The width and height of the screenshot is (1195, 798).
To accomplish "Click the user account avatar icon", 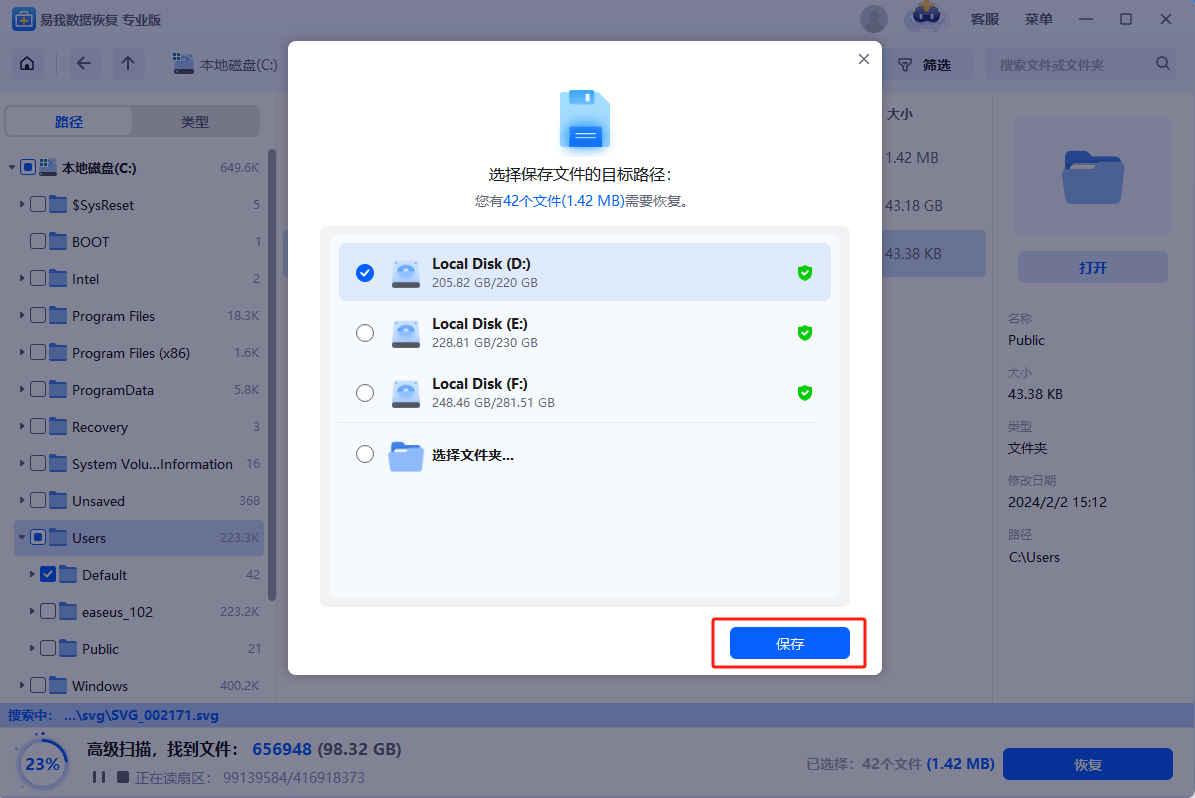I will tap(873, 19).
